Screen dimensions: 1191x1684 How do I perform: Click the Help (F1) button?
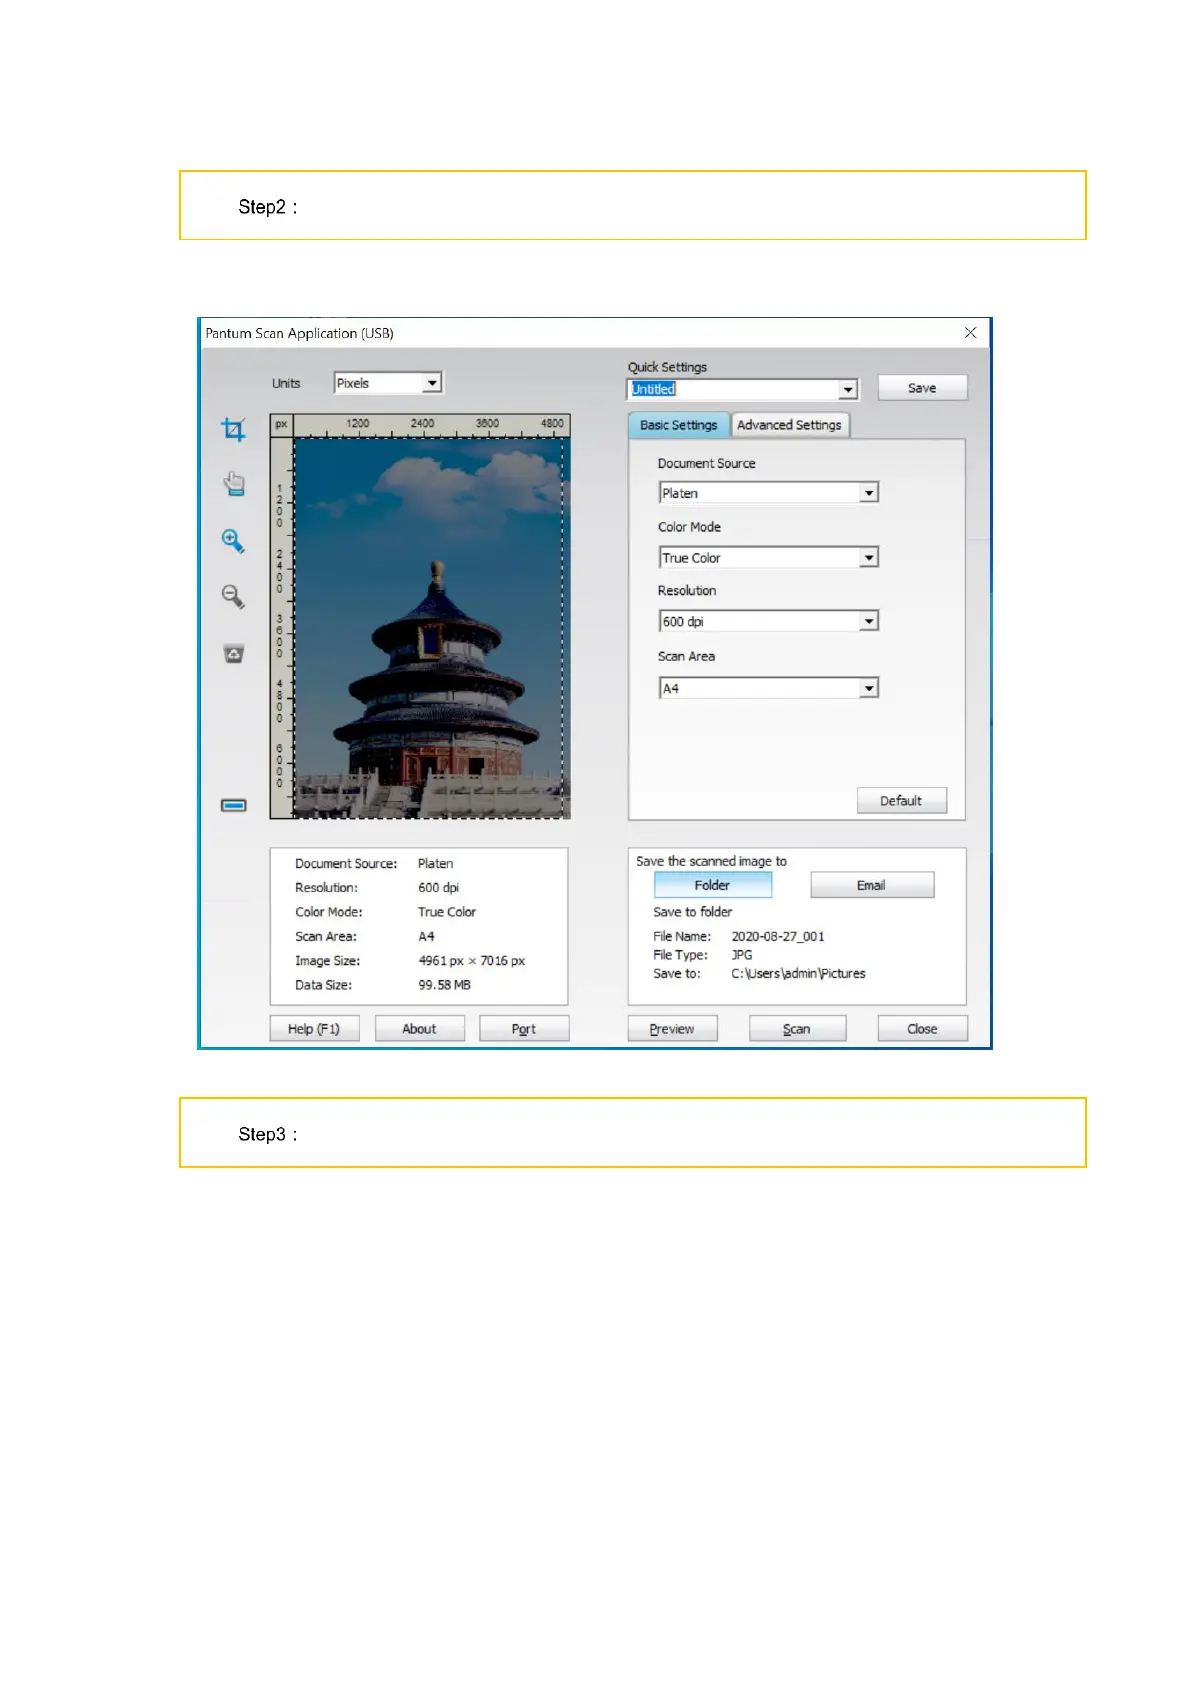click(x=314, y=1029)
